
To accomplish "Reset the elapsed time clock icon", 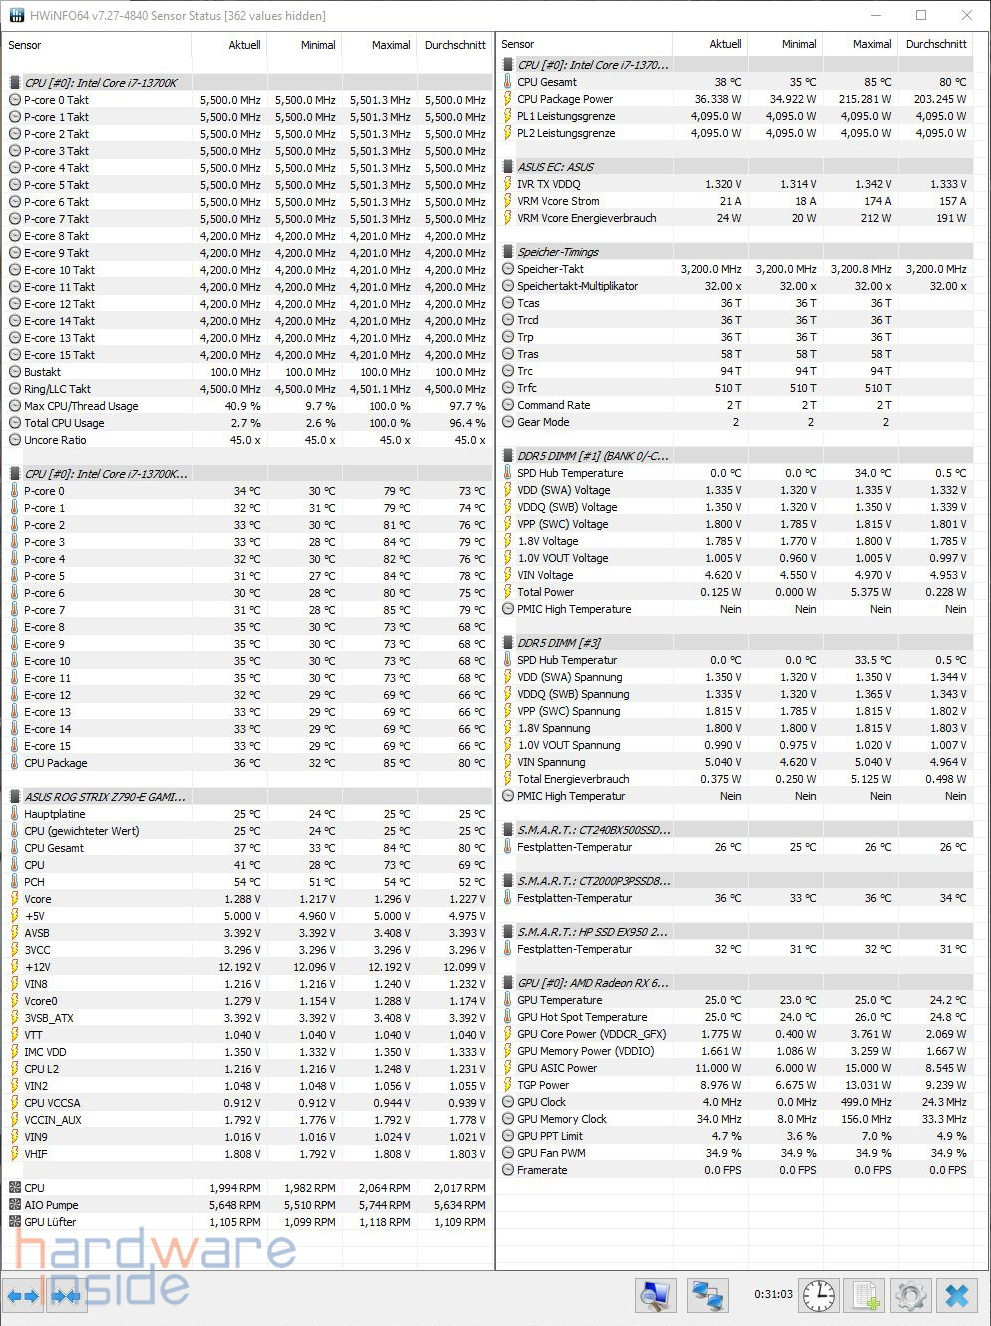I will pos(819,1296).
